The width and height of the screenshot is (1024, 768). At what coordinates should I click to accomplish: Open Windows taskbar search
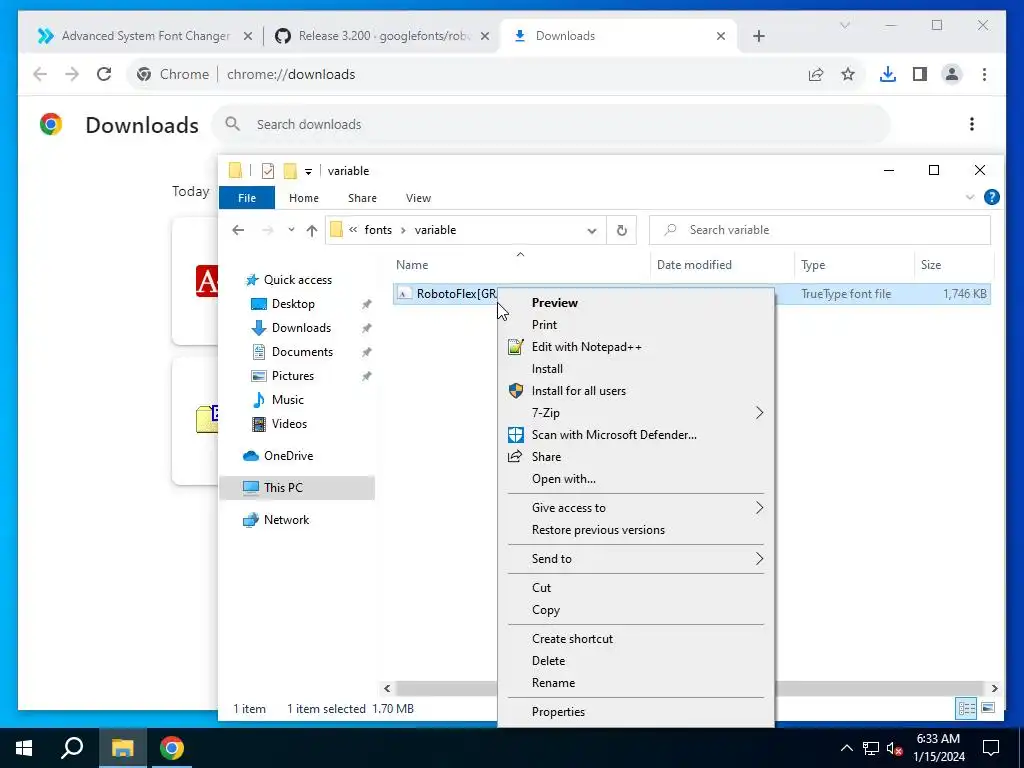(72, 748)
